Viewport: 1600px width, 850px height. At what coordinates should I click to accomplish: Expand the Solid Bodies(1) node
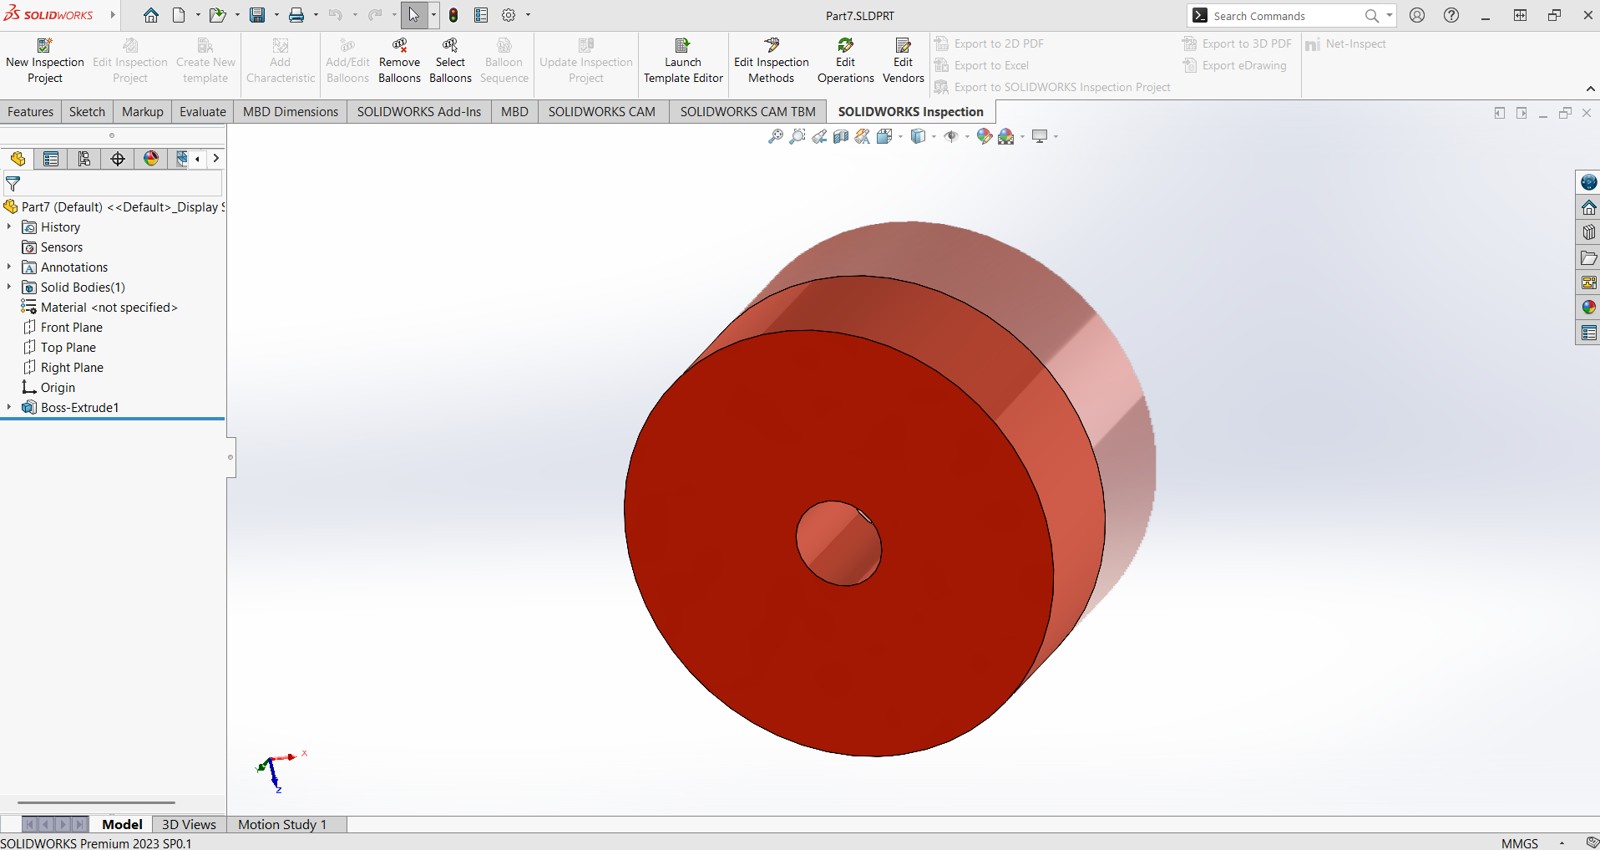[x=9, y=287]
